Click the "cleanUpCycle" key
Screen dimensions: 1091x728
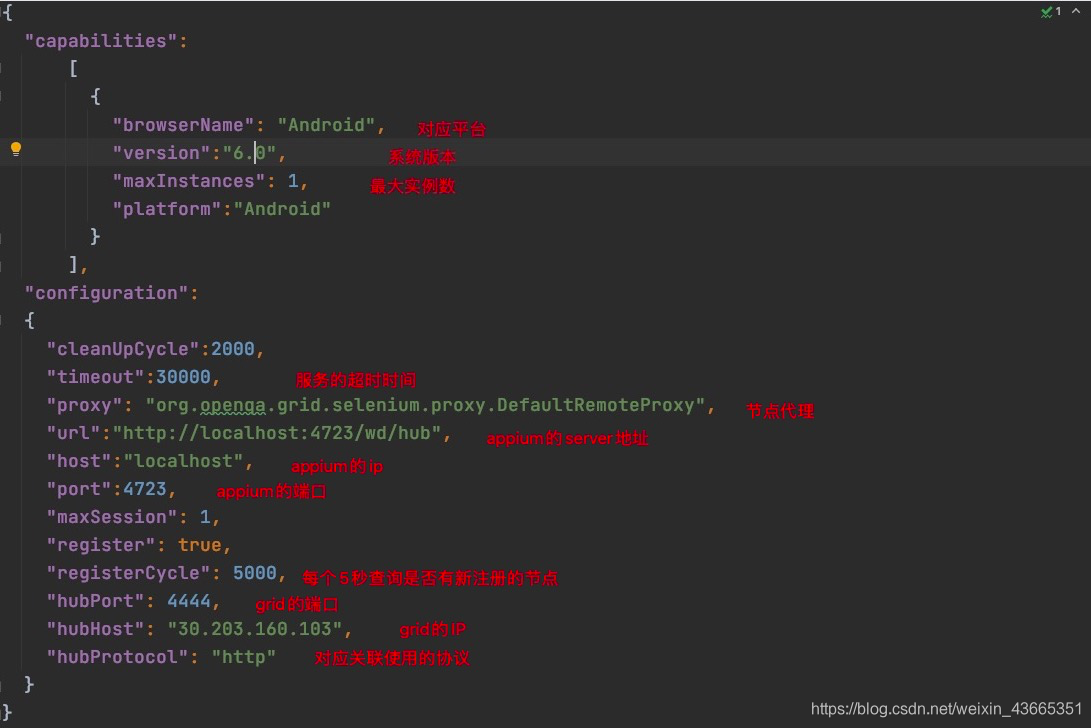[x=123, y=349]
